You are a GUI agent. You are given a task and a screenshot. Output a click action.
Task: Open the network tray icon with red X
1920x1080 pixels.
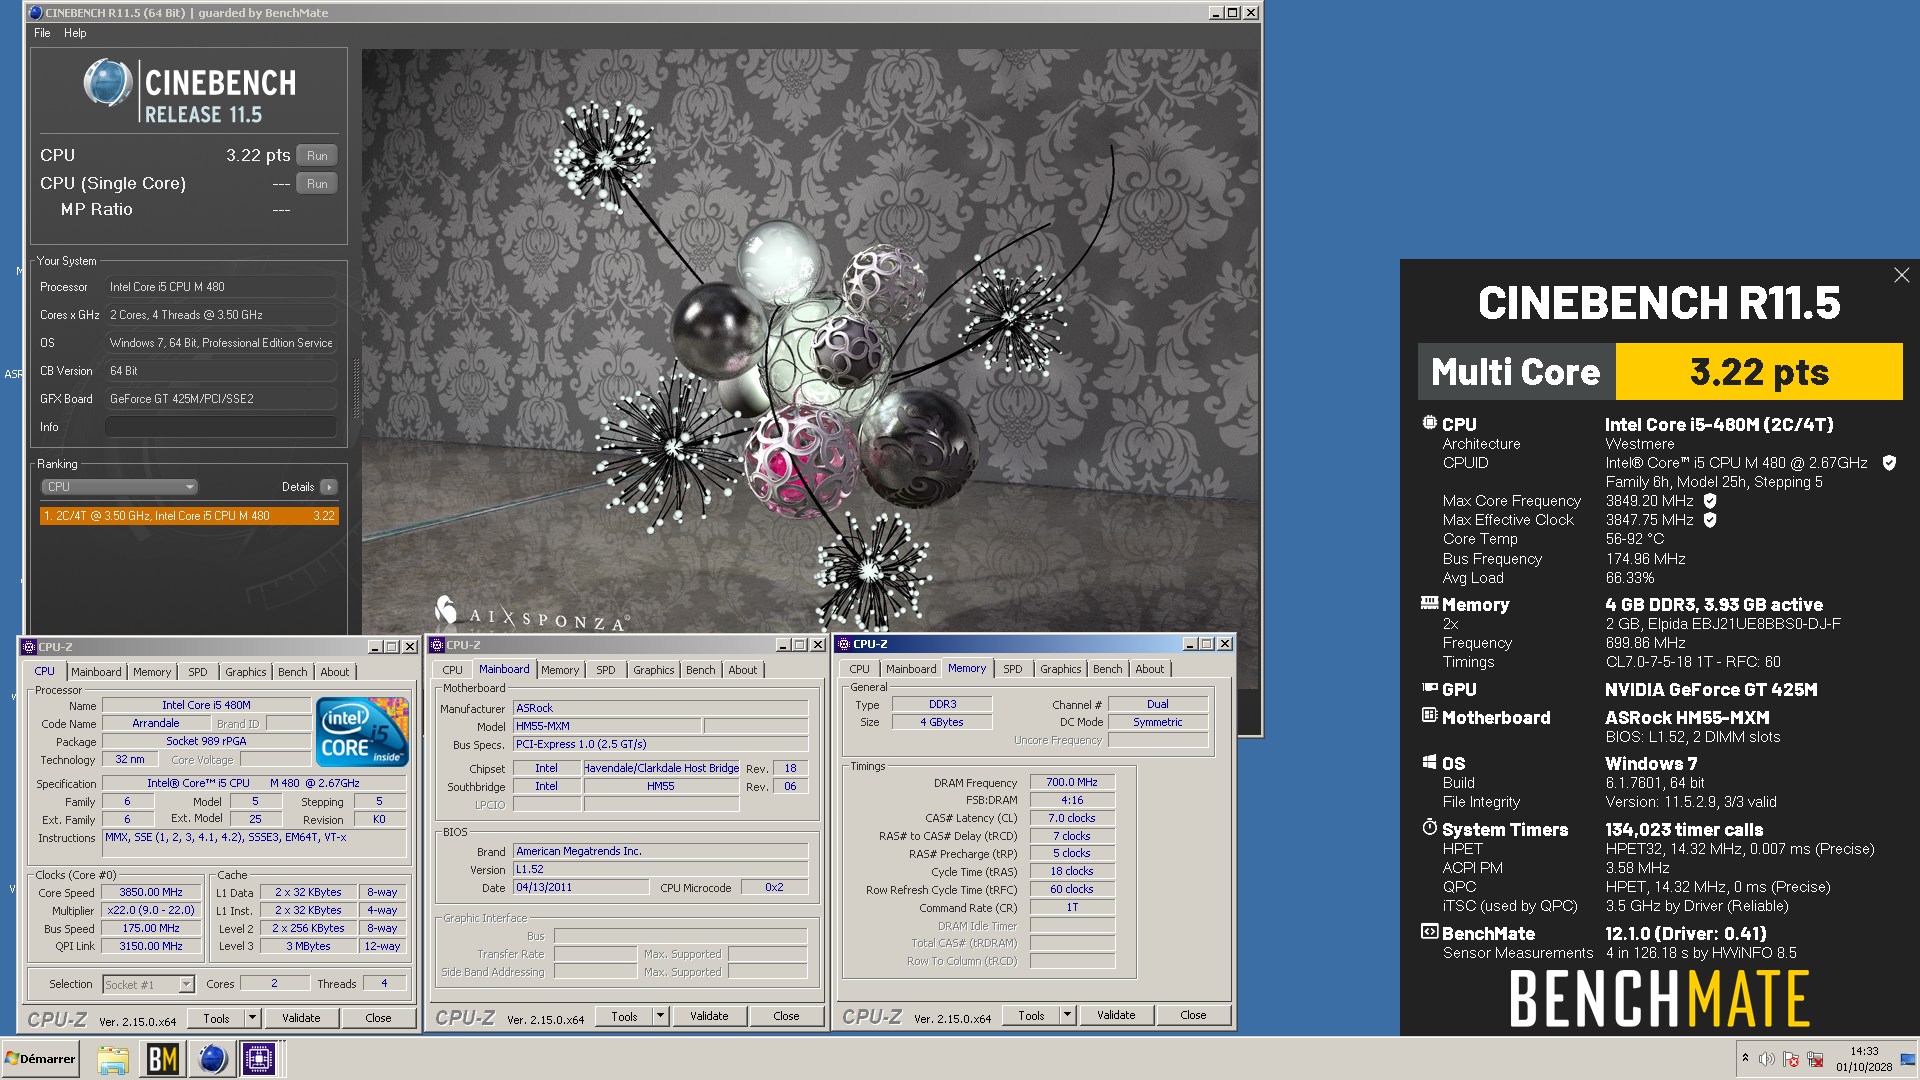pos(1815,1059)
